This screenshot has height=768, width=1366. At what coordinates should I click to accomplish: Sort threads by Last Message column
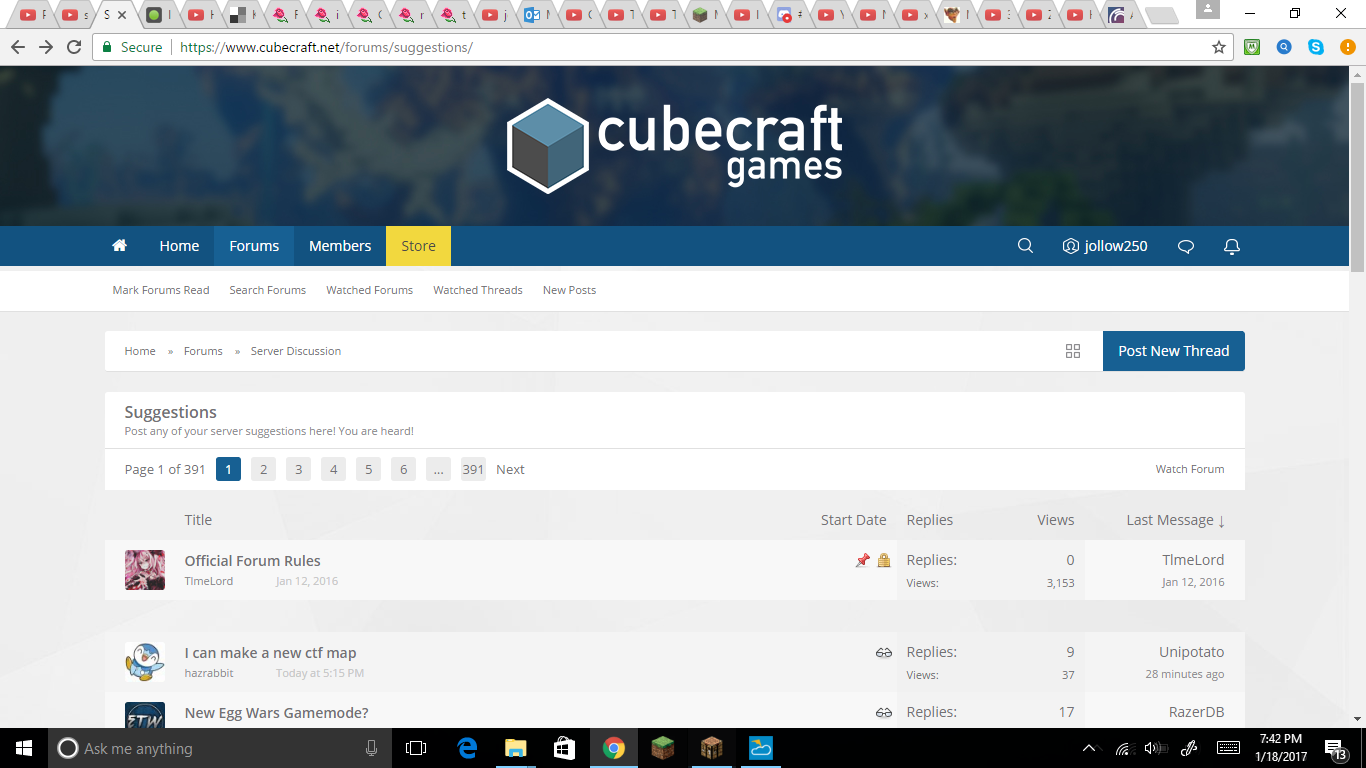1175,520
